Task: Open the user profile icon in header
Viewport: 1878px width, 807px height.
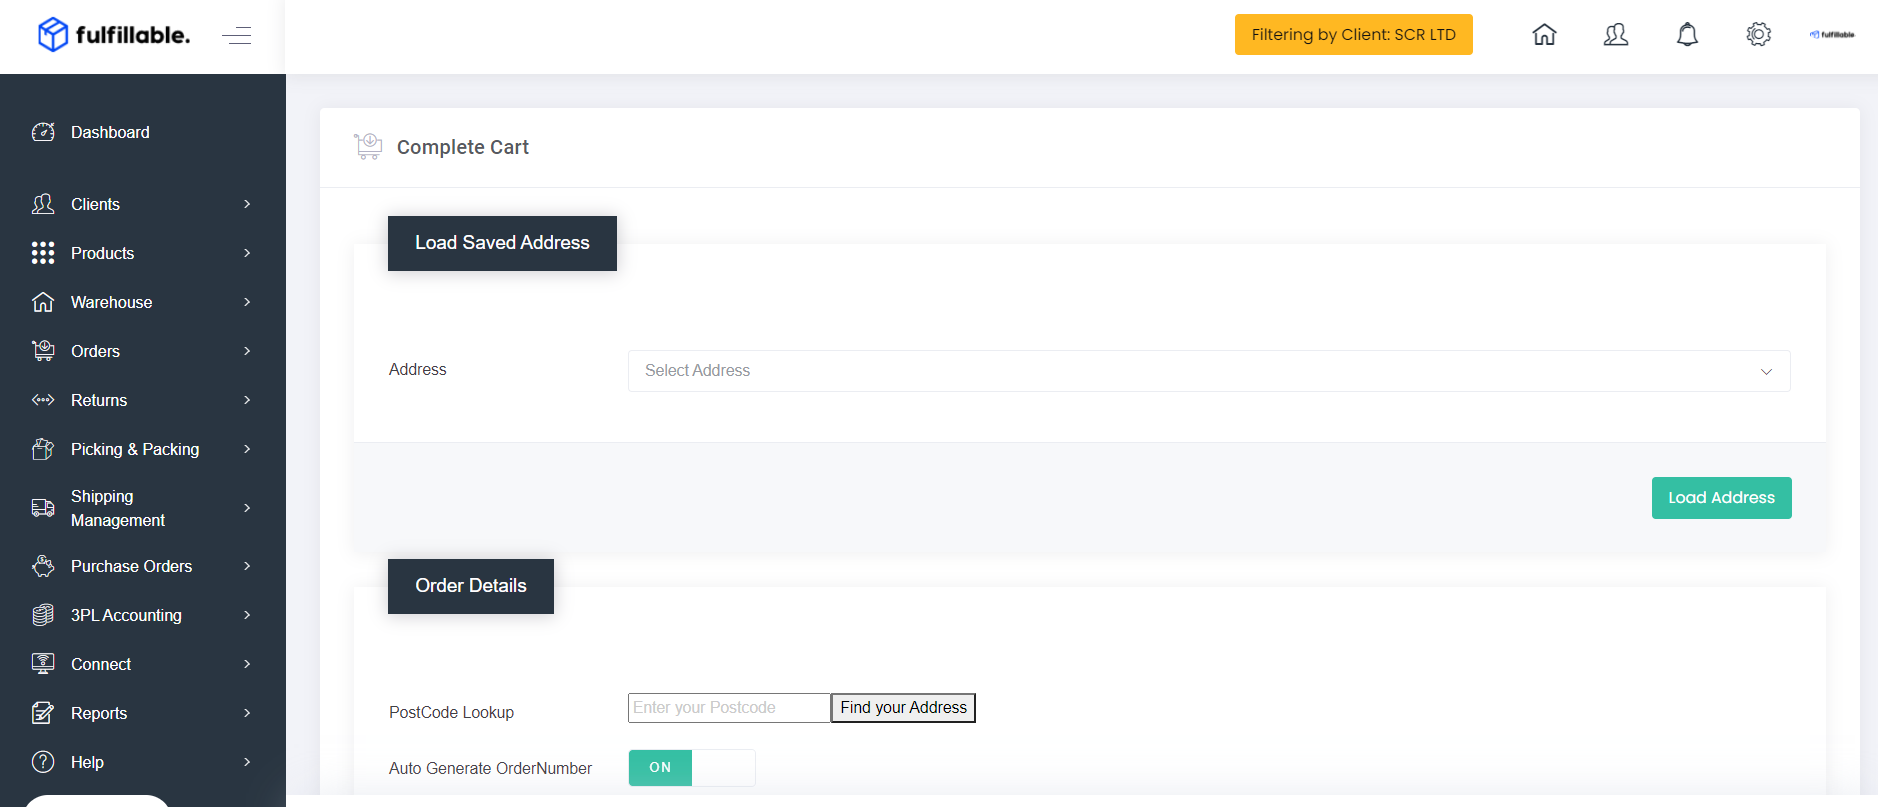Action: click(1616, 35)
